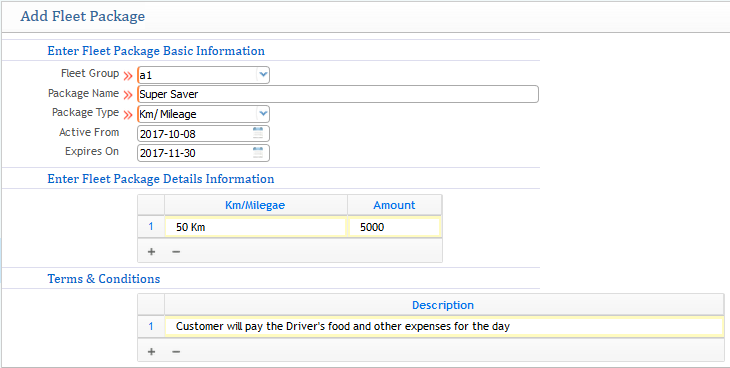
Task: Remove a row from the Km/Mileage table
Action: coord(176,252)
